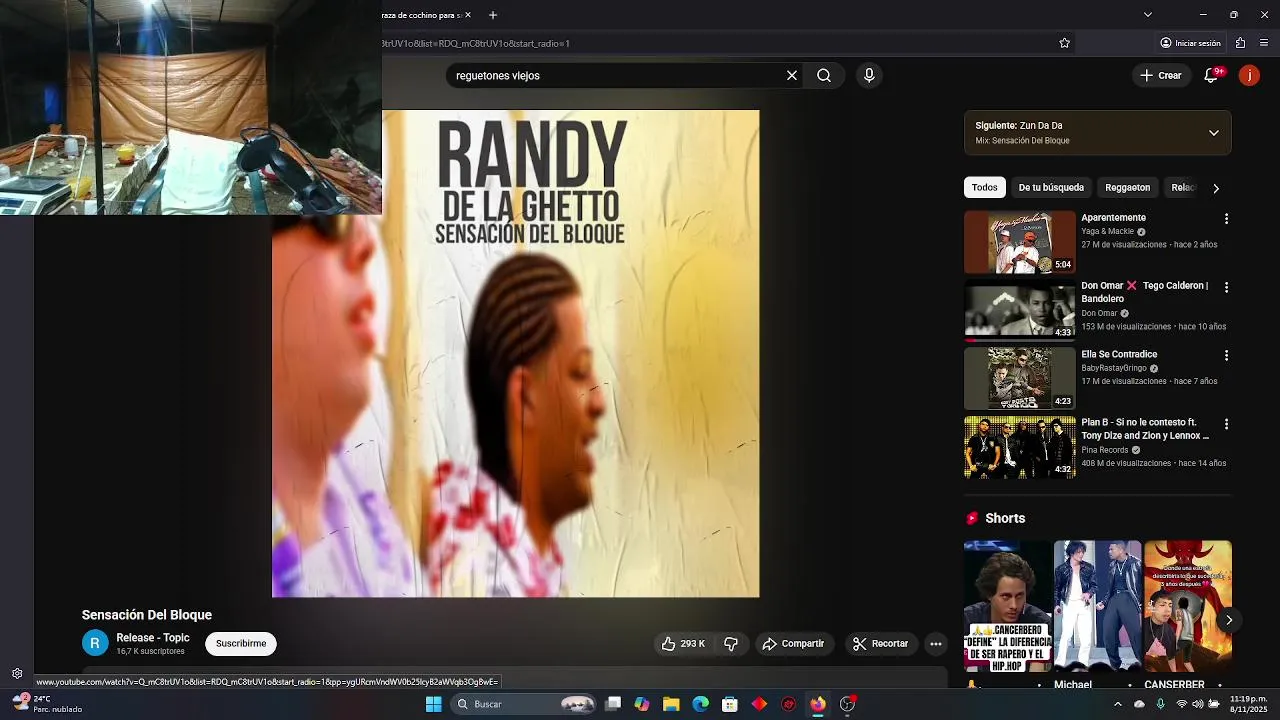
Task: Open options menu for Aparentemente video
Action: [1226, 219]
